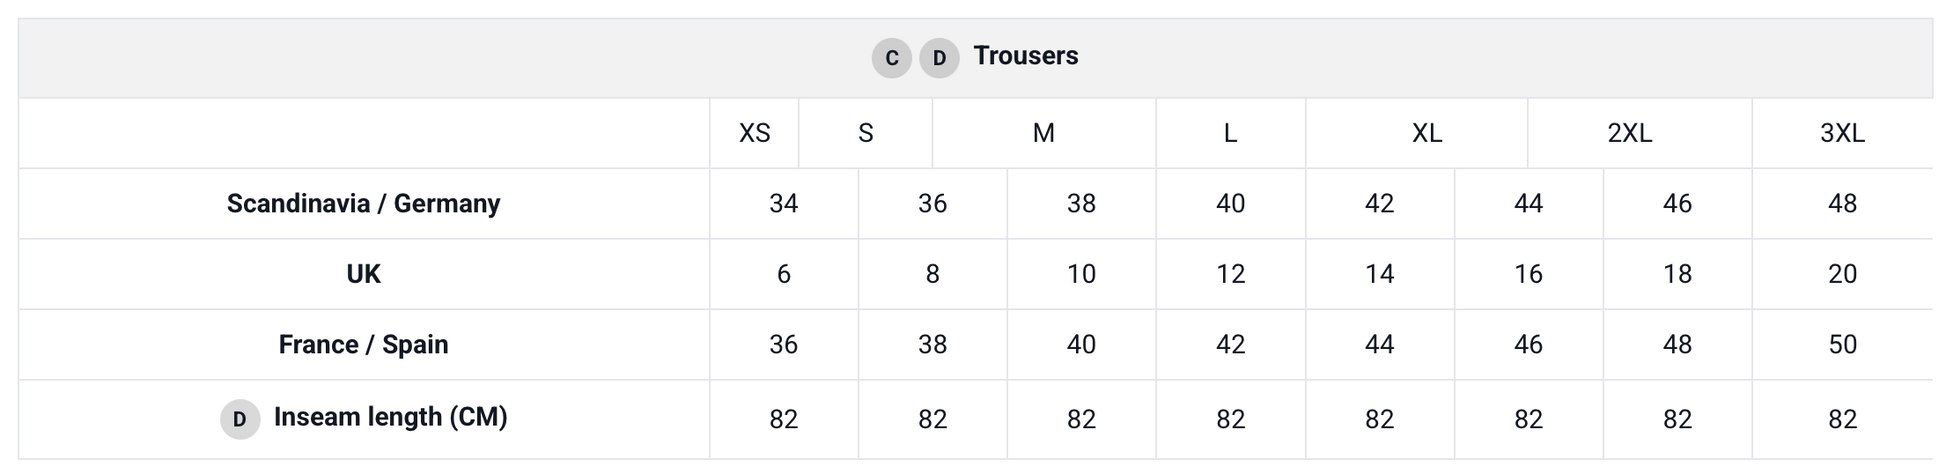Select the Scandinavia / Germany row label

[363, 204]
